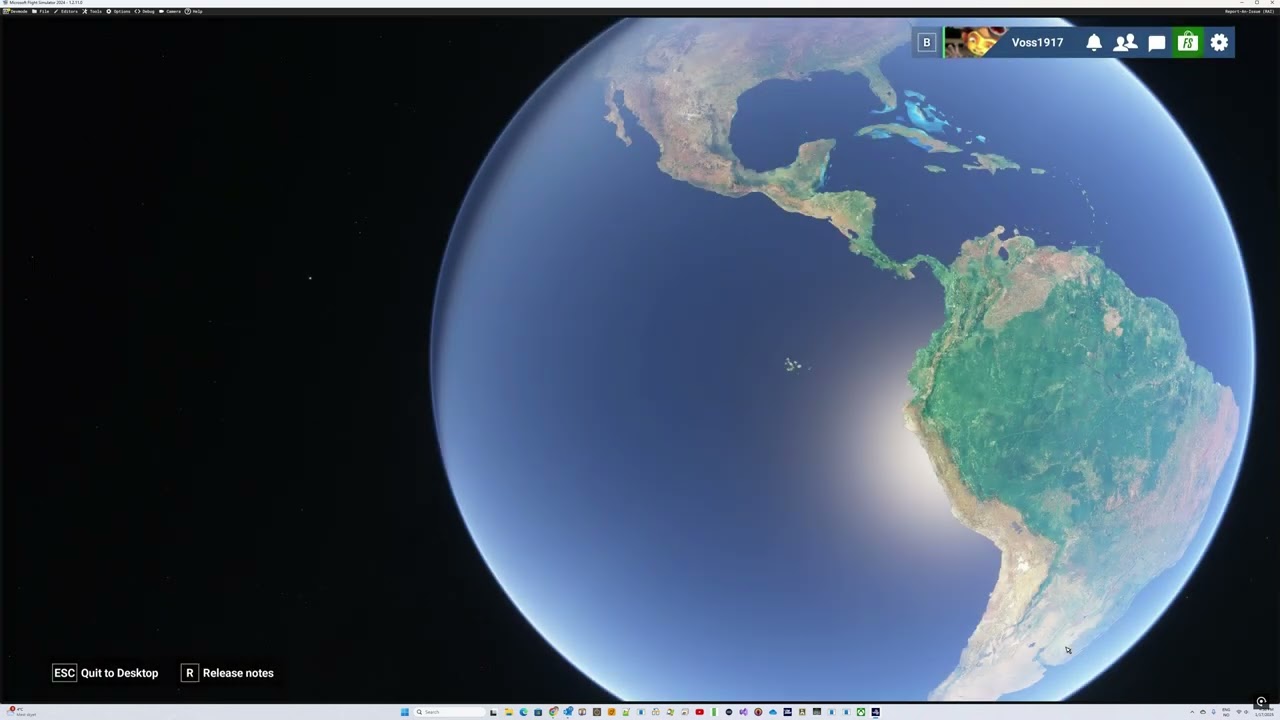Click the Windows taskbar Search box
The height and width of the screenshot is (720, 1280).
[x=449, y=712]
